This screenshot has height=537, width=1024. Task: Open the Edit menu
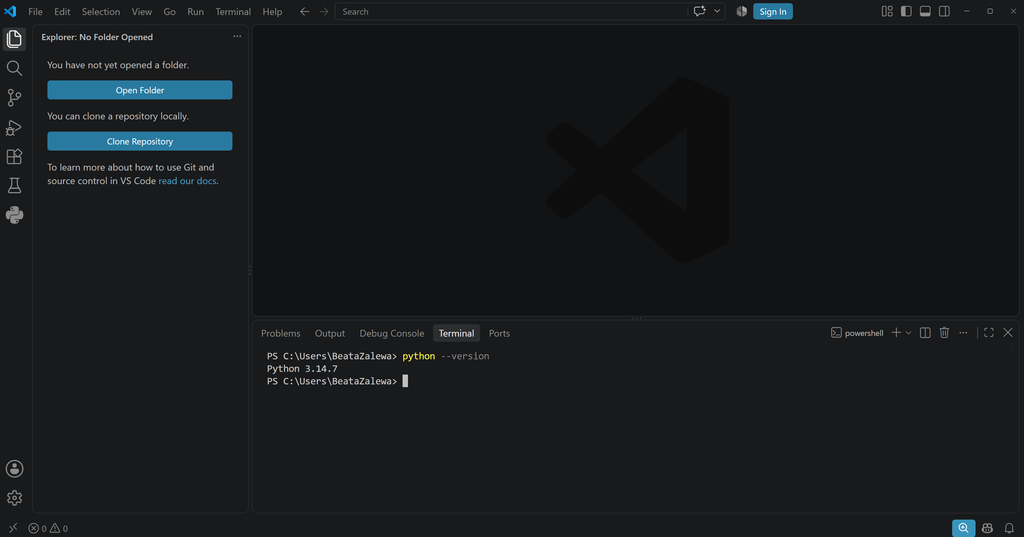click(62, 12)
